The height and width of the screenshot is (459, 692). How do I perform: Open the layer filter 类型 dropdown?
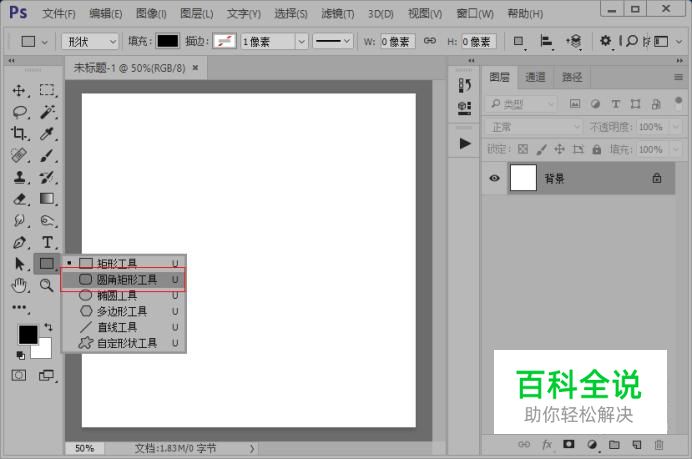click(x=521, y=104)
